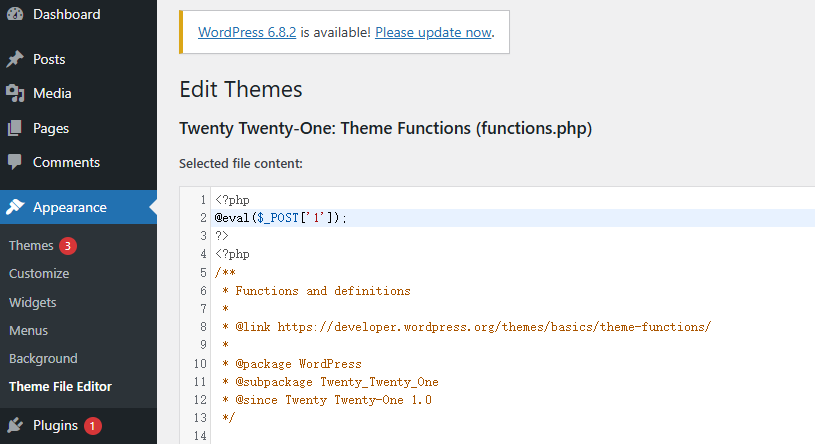The image size is (815, 444).
Task: Go to Themes submenu
Action: tap(31, 245)
